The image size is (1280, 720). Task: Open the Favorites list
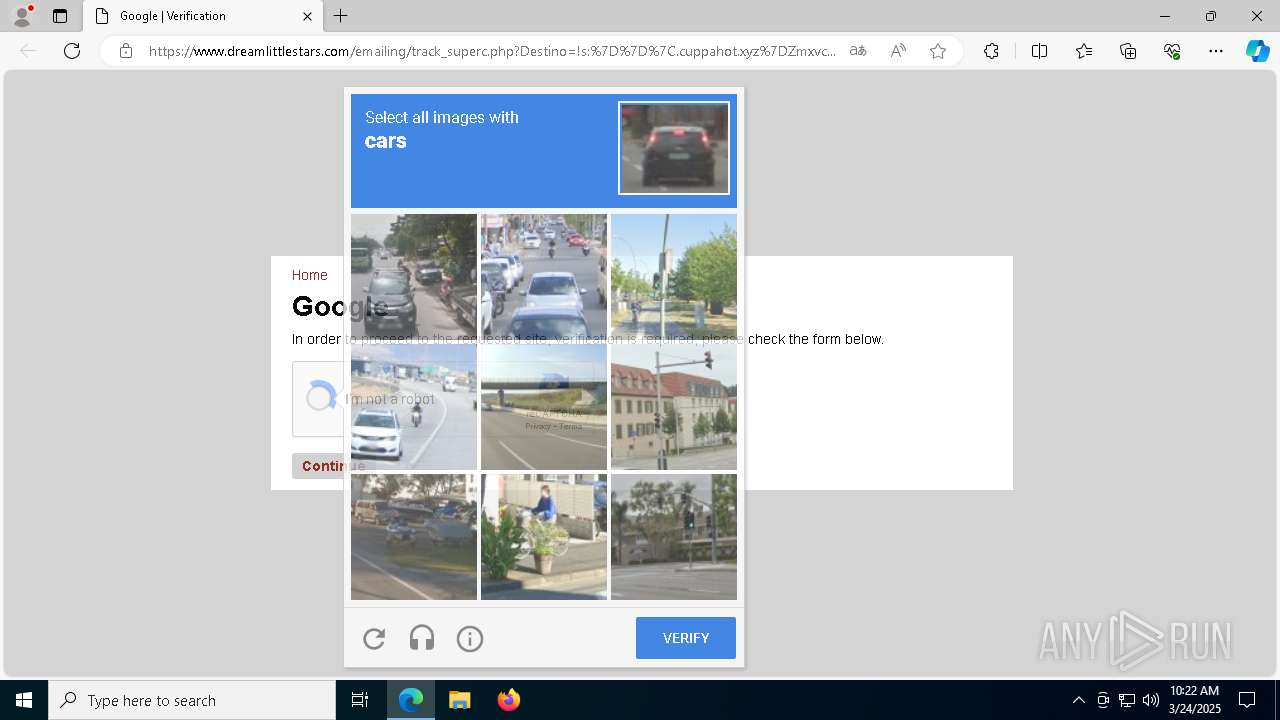1084,51
